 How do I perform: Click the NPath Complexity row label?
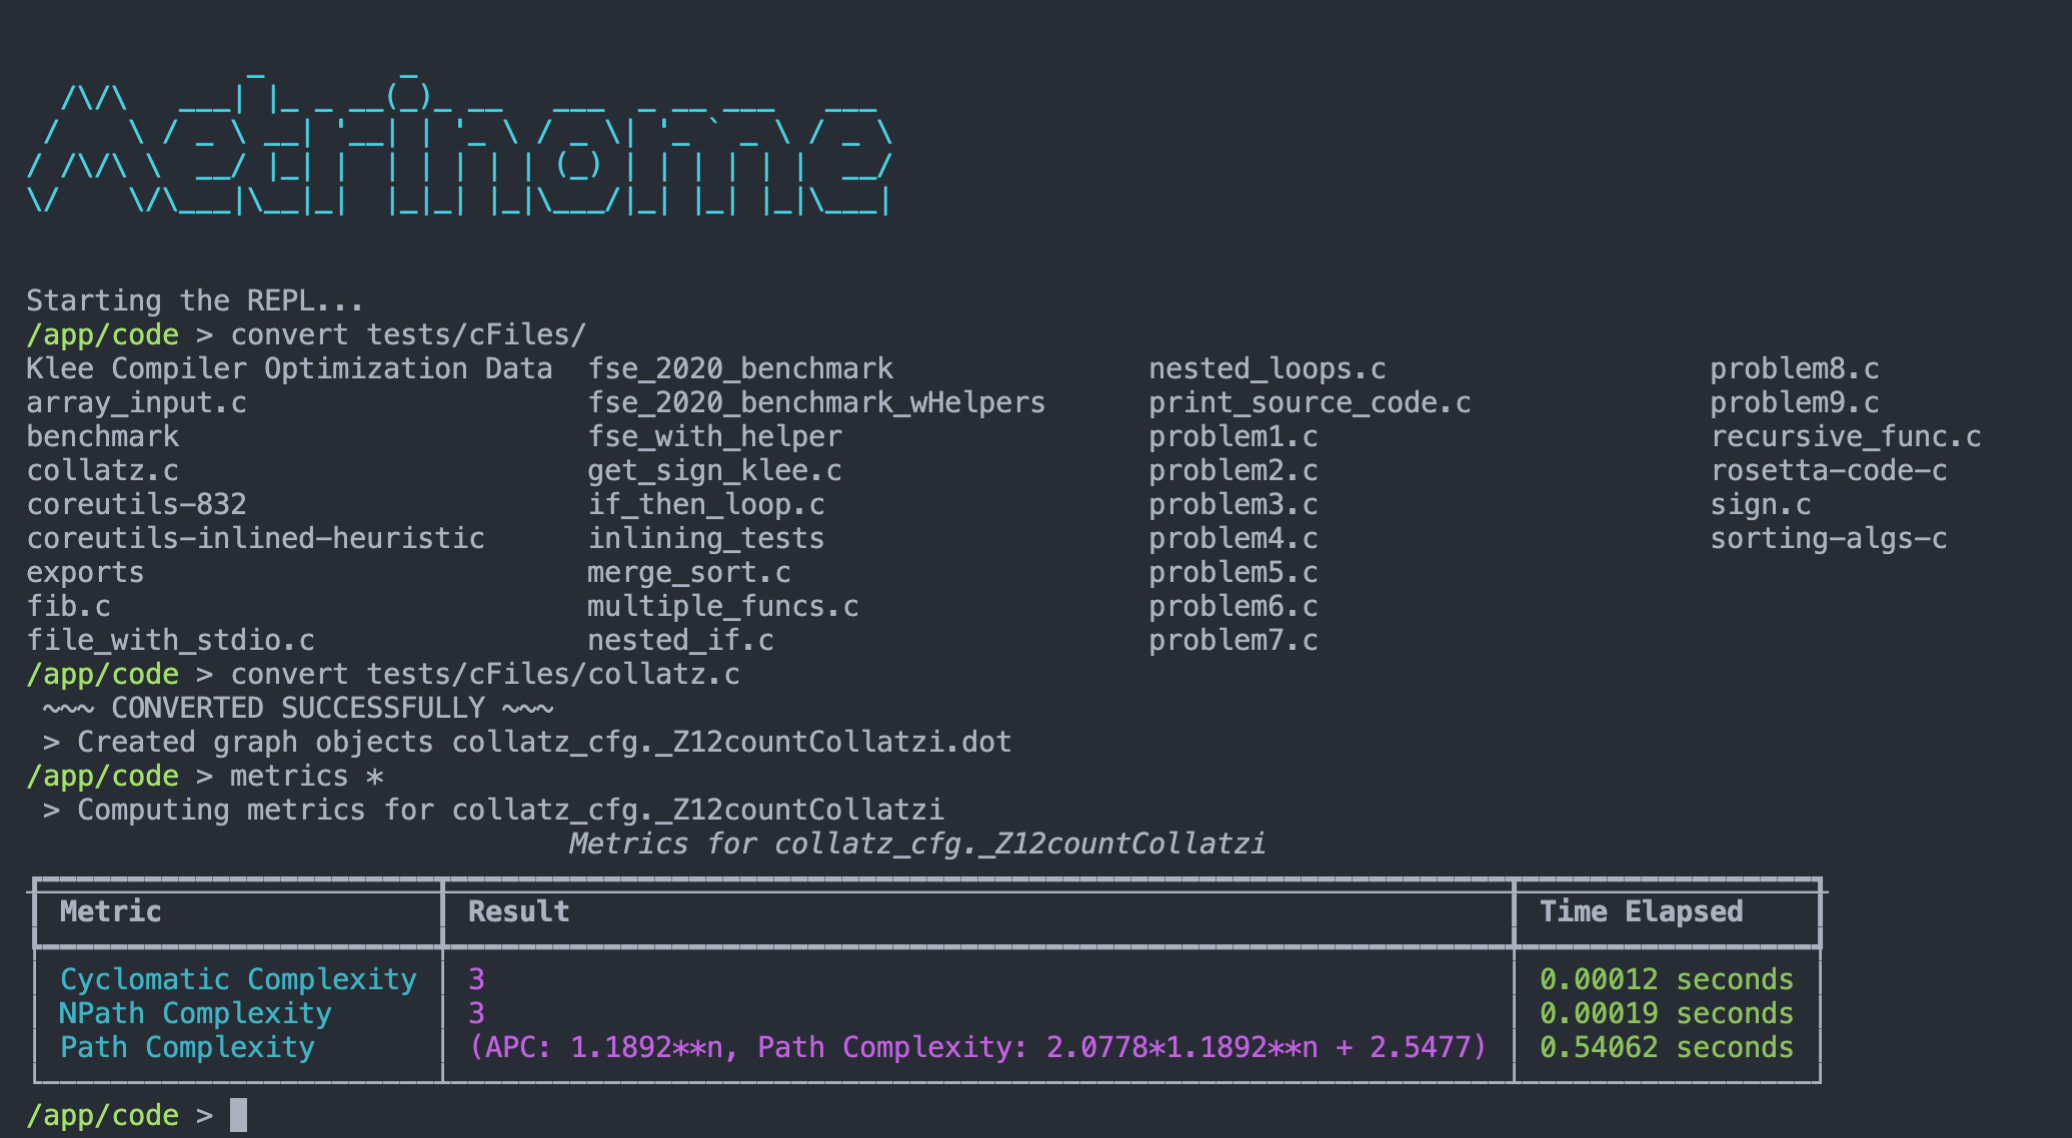pyautogui.click(x=195, y=1013)
